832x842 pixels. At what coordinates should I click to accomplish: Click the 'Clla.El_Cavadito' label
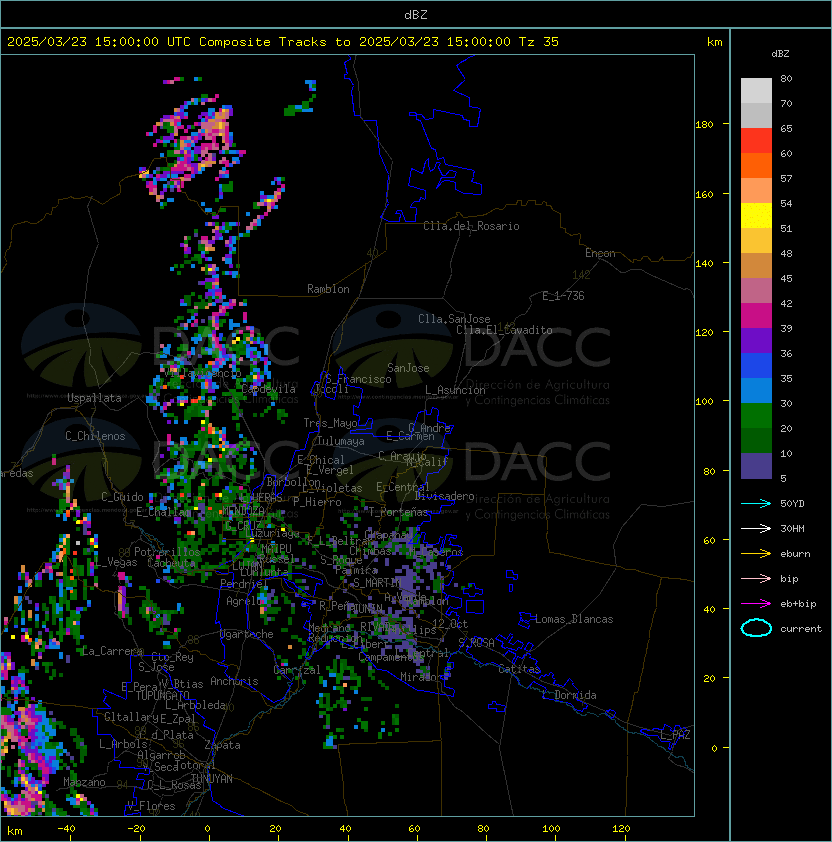(504, 330)
